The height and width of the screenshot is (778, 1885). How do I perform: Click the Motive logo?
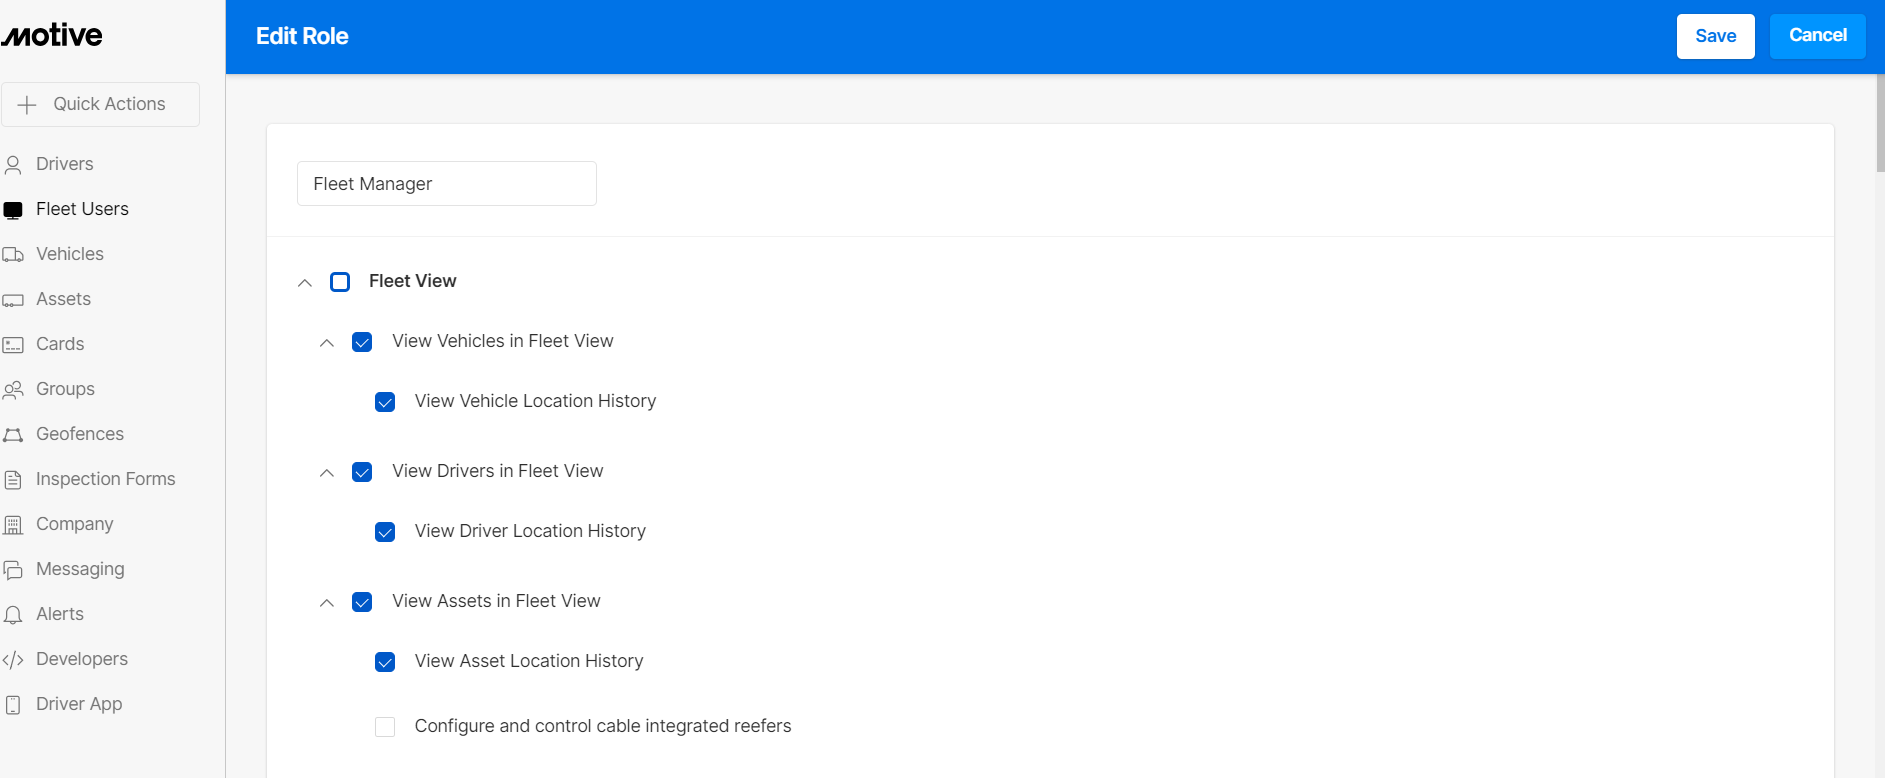click(x=52, y=35)
